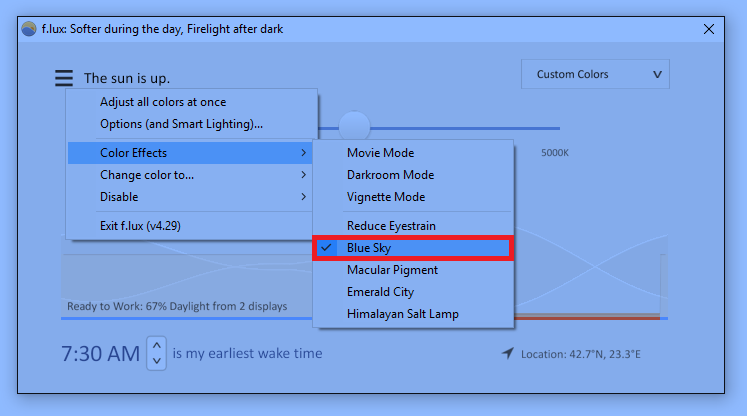
Task: Open the Custom Colors dropdown
Action: tap(595, 74)
